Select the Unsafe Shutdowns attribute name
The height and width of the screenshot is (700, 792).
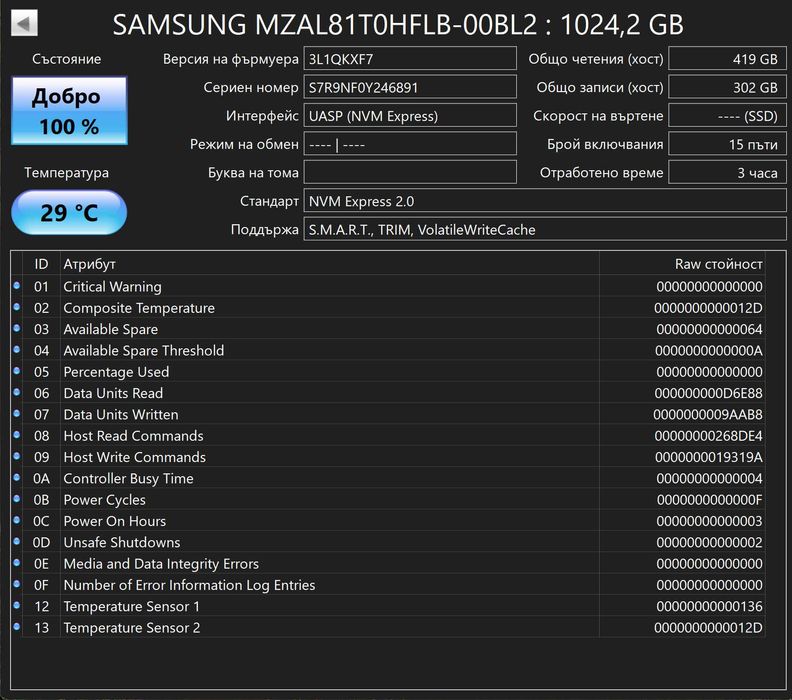click(122, 542)
